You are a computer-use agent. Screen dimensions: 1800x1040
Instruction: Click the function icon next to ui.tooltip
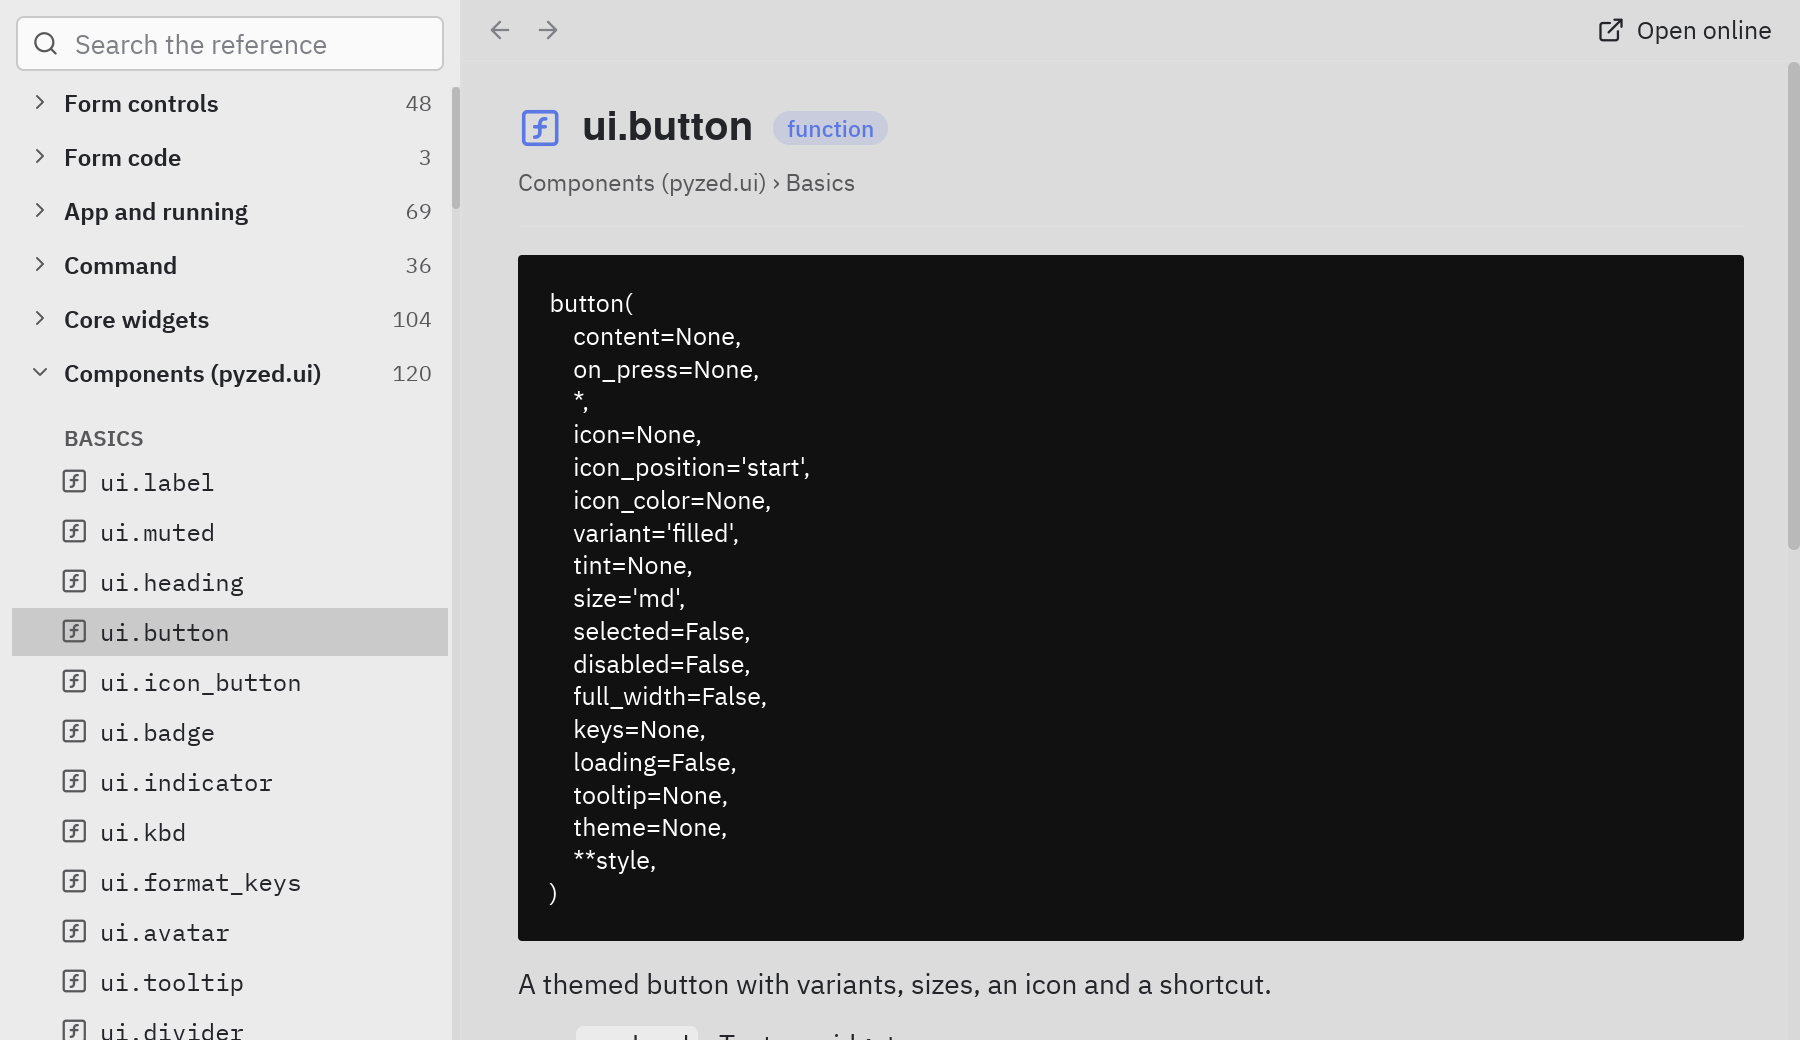74,981
